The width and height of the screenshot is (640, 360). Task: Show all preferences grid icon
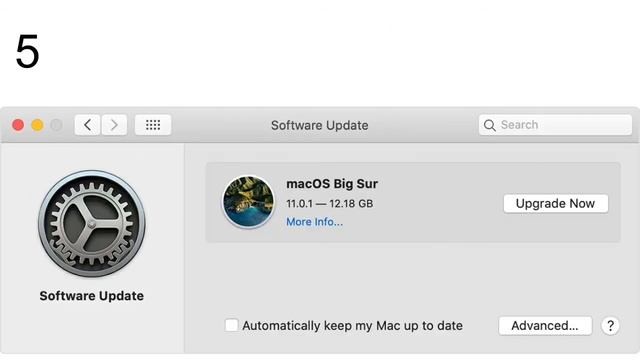click(153, 125)
